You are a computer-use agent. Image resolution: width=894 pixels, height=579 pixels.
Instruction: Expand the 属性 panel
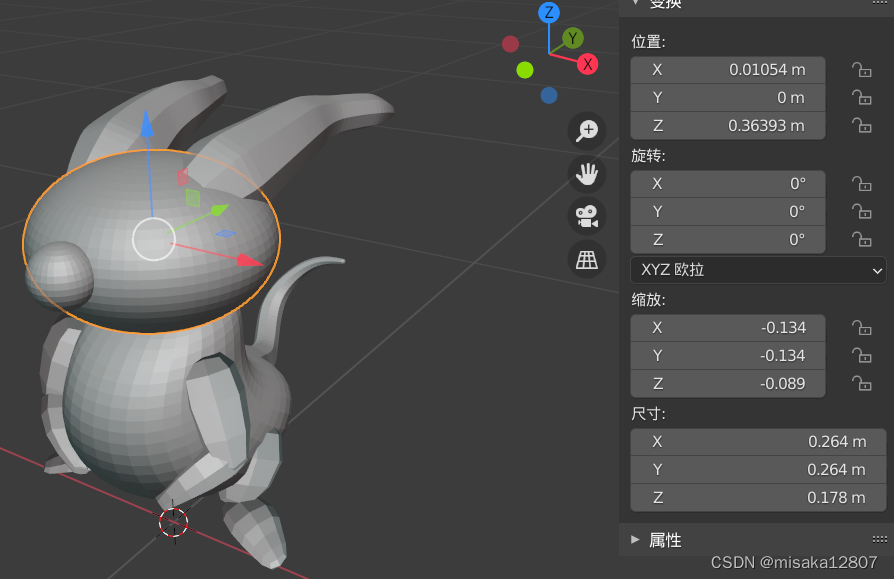click(x=635, y=540)
